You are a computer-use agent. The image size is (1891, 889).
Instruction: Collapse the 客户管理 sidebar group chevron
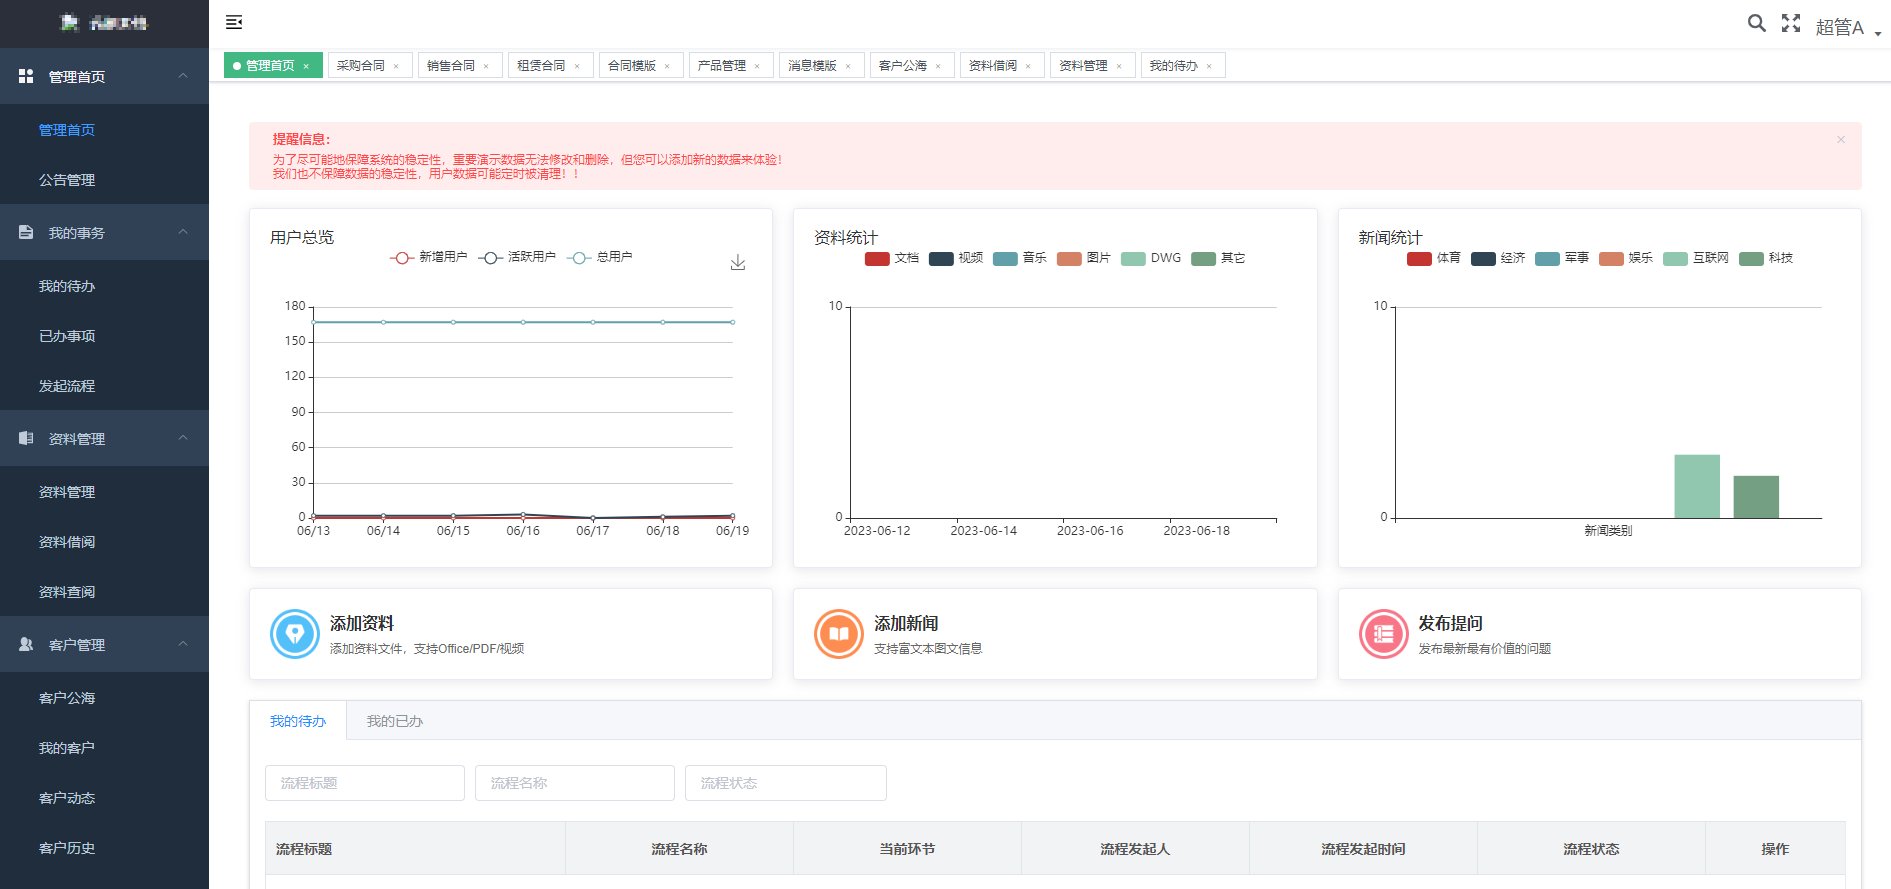[183, 644]
